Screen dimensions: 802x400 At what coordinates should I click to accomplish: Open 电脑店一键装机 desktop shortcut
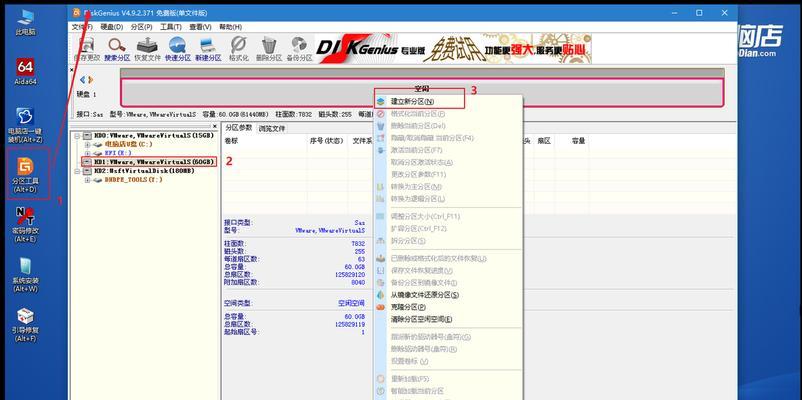pos(26,125)
